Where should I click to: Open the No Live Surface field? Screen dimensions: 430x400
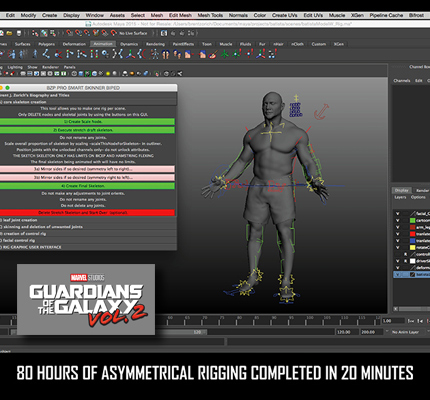(x=133, y=33)
